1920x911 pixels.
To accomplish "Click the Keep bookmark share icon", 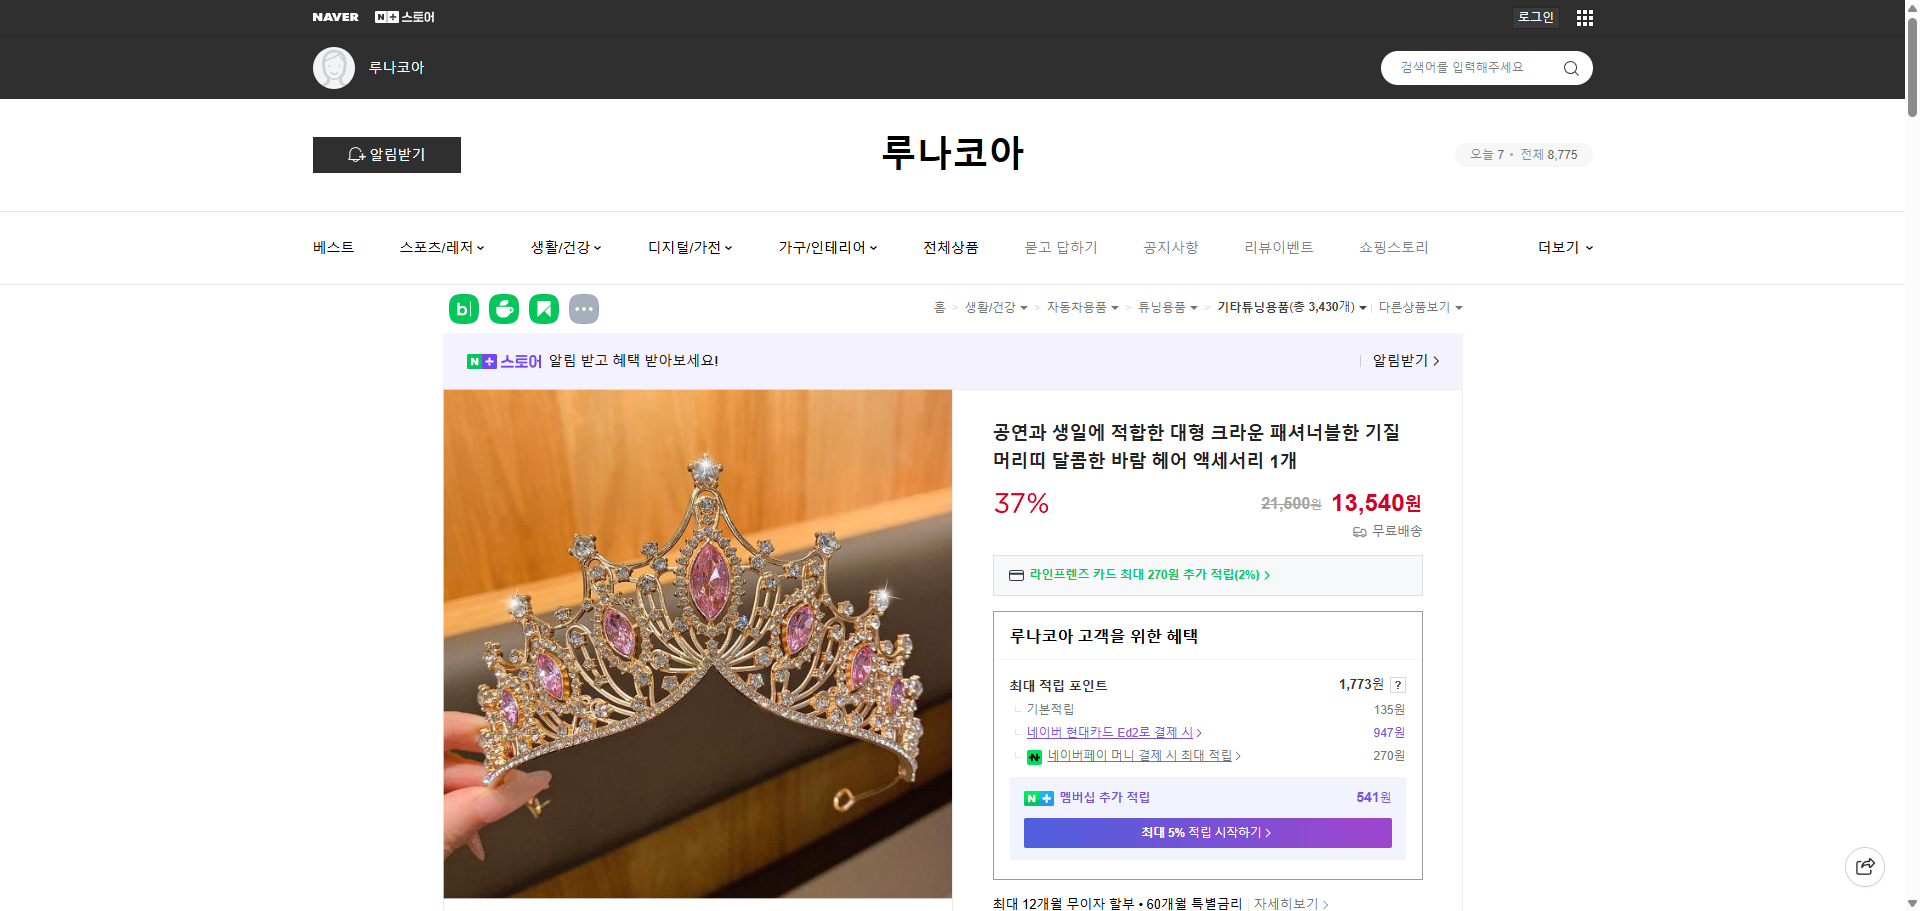I will [543, 309].
